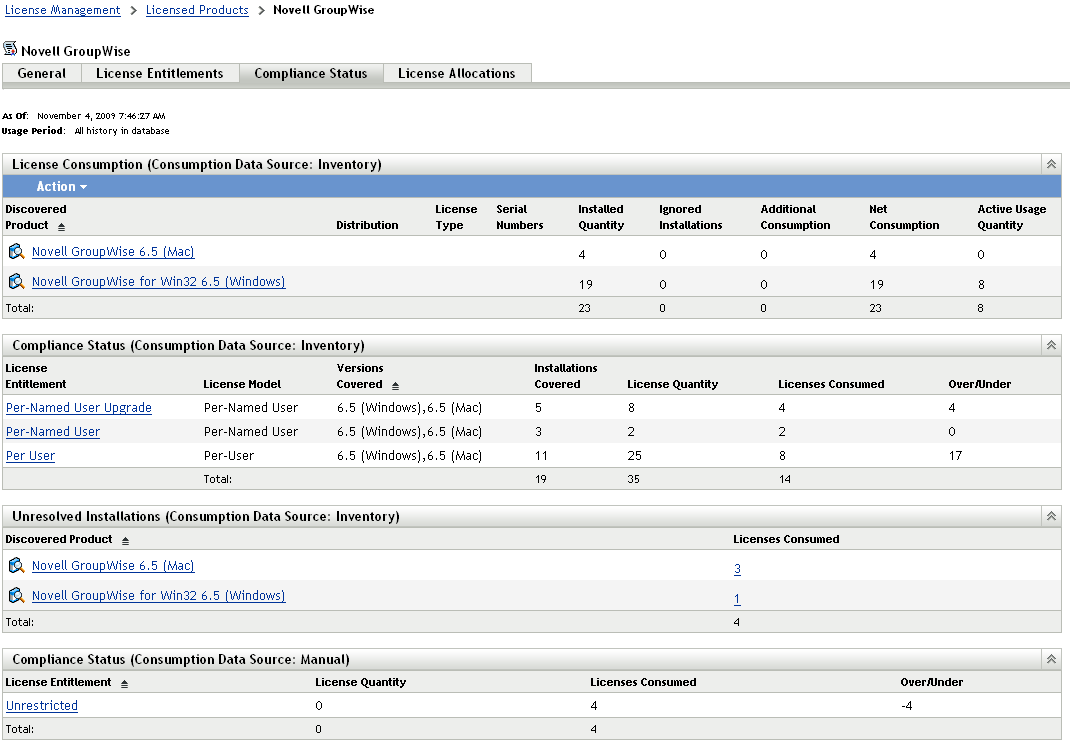Open the Per-Named User entitlement link
Viewport: 1070px width, 751px height.
pos(53,432)
